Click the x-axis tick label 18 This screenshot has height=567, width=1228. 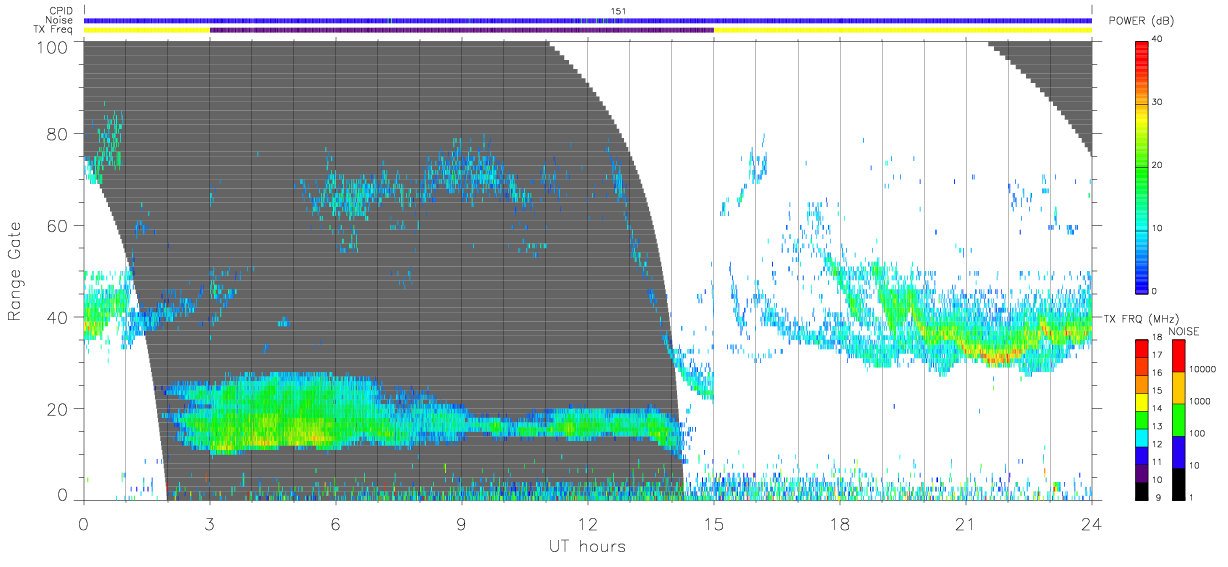coord(840,523)
